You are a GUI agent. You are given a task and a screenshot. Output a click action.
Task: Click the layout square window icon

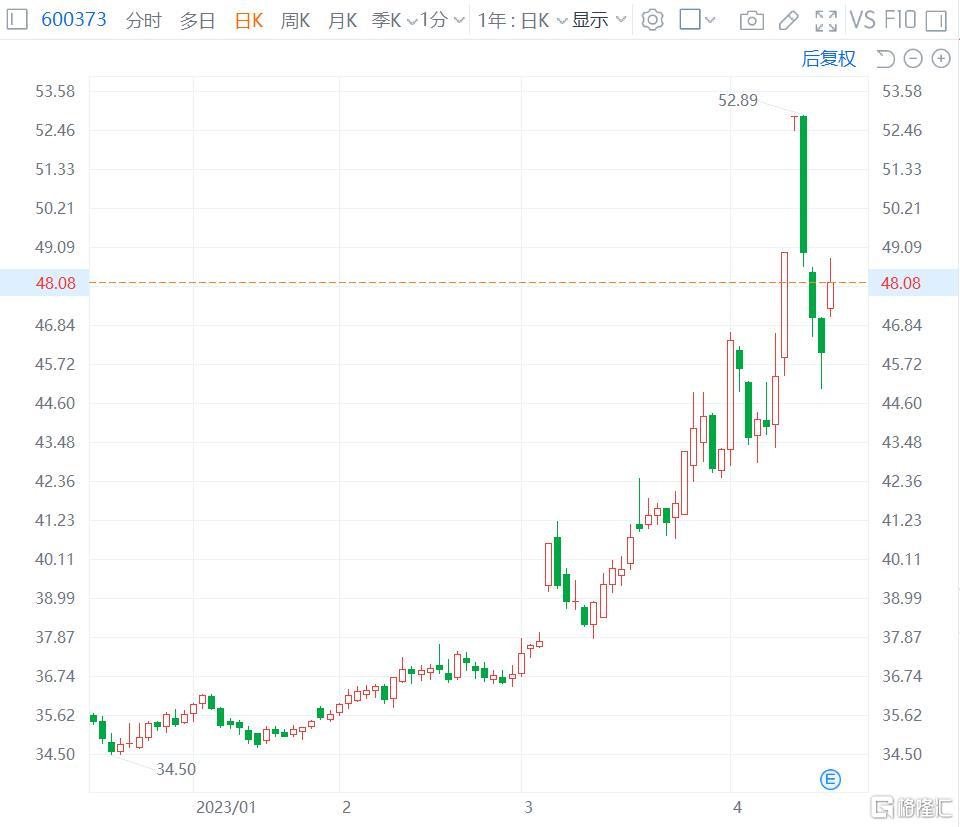690,20
